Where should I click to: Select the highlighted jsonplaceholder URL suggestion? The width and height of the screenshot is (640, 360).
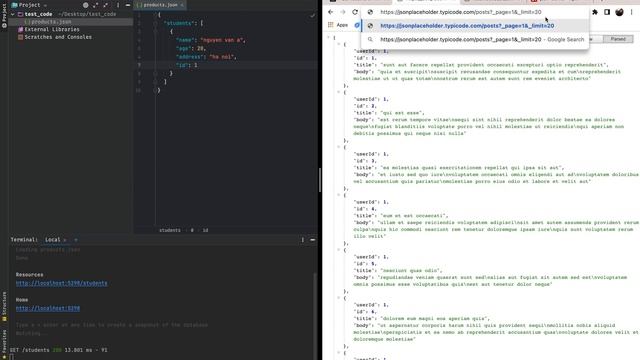[475, 26]
